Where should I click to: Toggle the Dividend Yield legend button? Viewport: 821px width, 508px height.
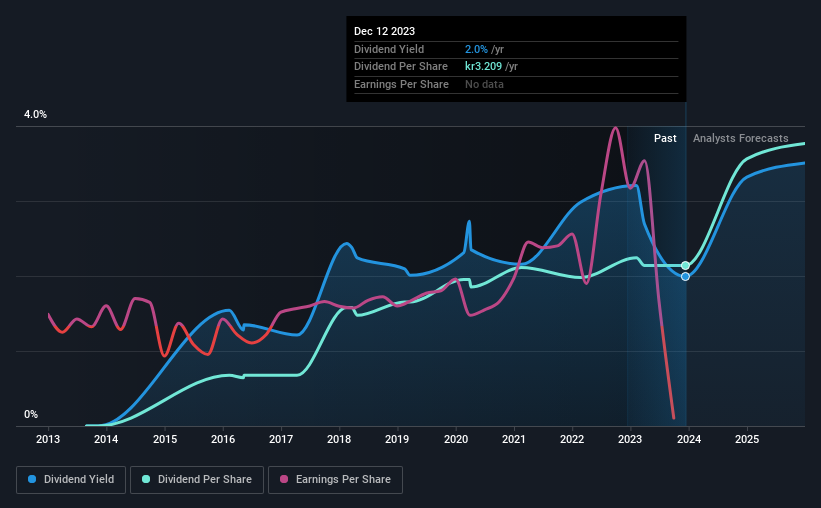71,480
